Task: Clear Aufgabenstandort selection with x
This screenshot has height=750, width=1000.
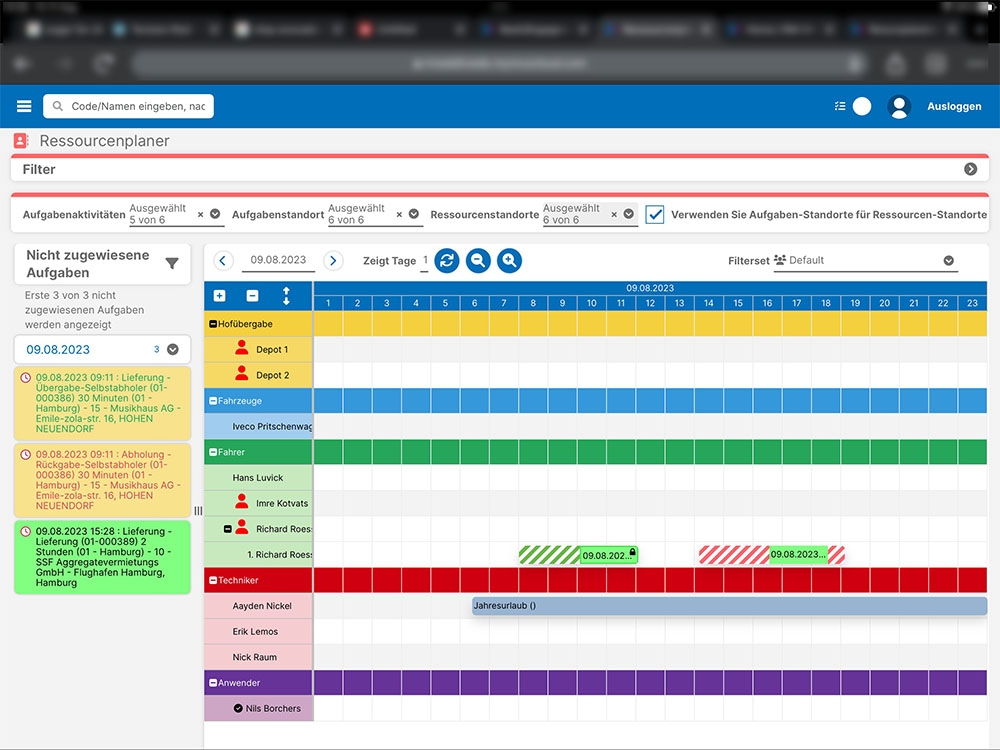Action: [399, 214]
